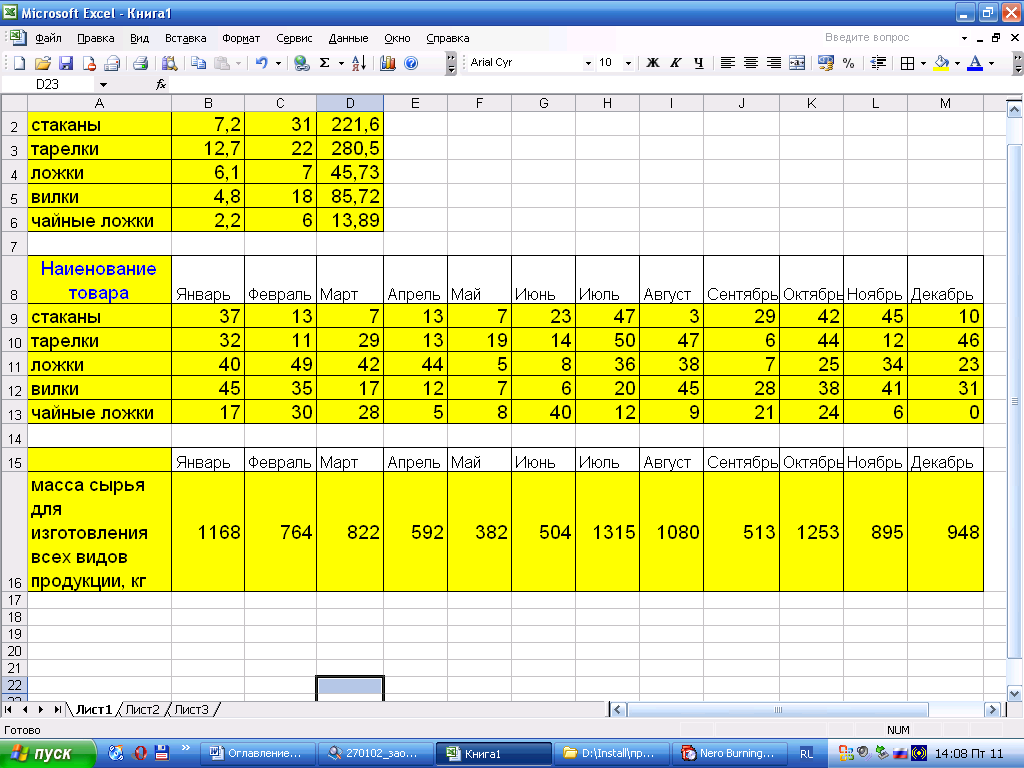This screenshot has height=768, width=1024.
Task: Open Nero Burning taskbar button
Action: pos(730,754)
